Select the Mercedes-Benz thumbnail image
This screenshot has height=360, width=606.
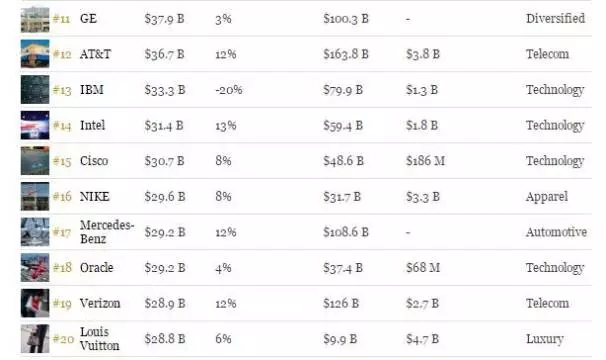[x=35, y=232]
